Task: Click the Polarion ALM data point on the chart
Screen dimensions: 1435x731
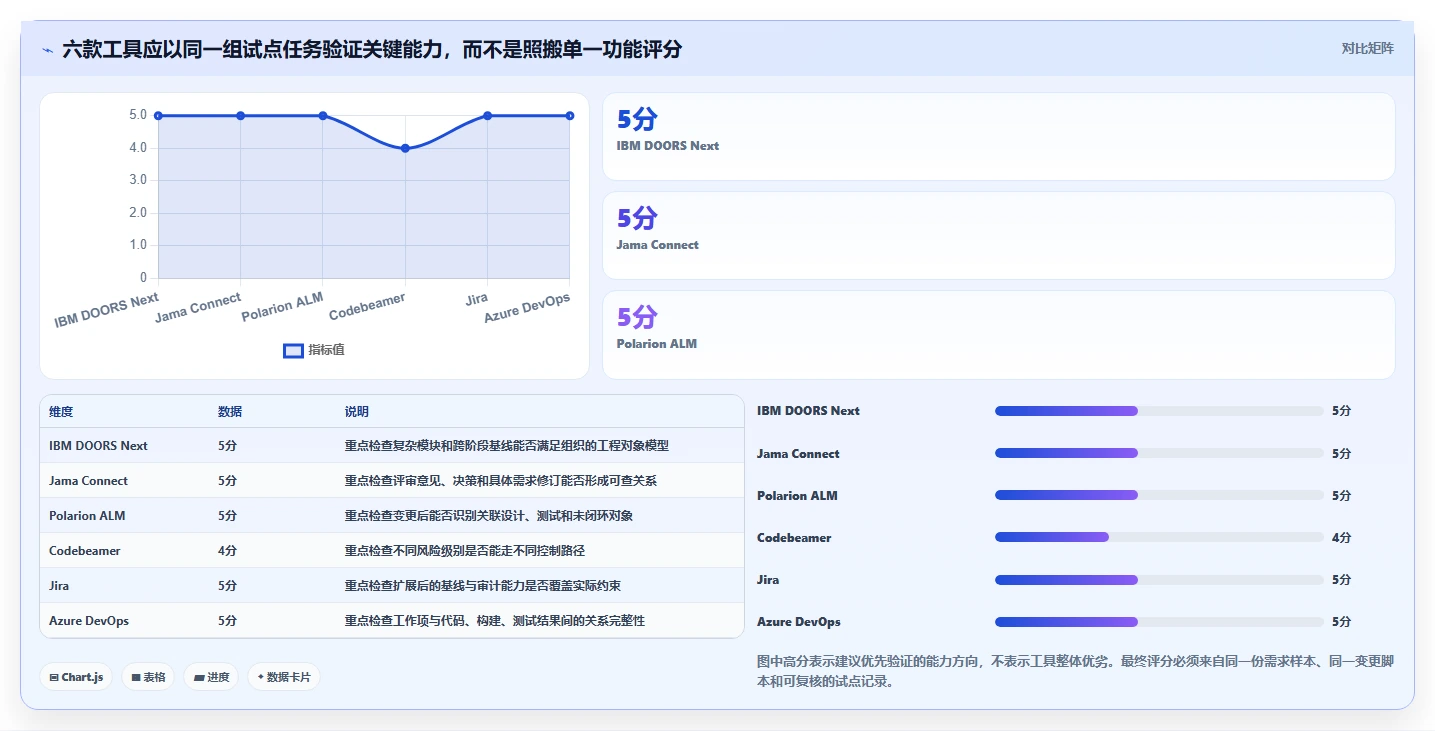Action: 323,116
